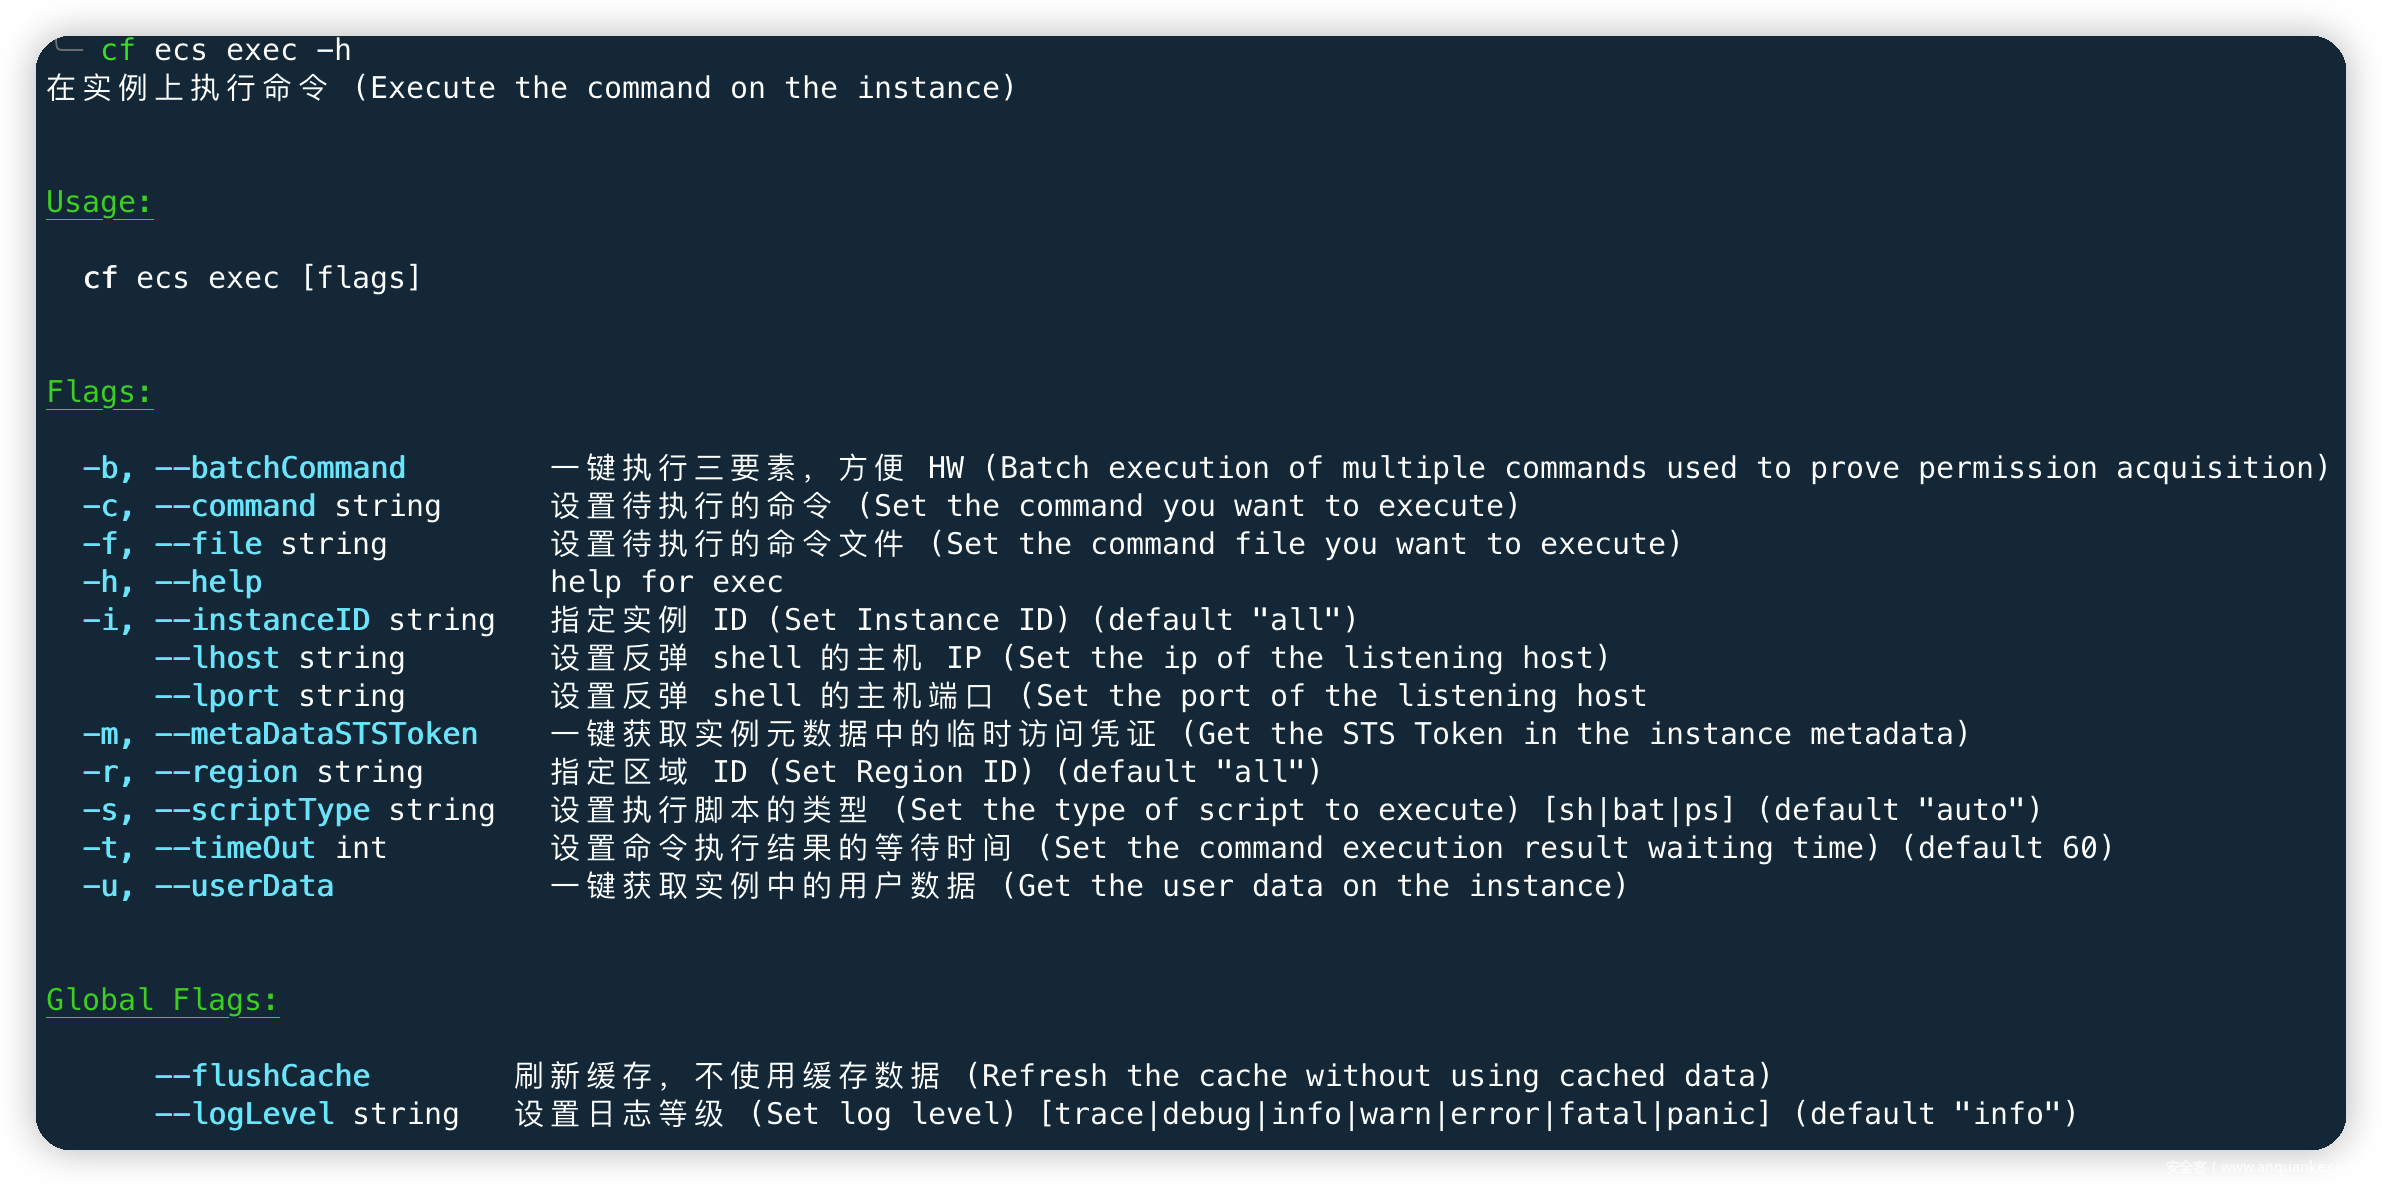
Task: Click the --region string flag
Action: point(288,772)
